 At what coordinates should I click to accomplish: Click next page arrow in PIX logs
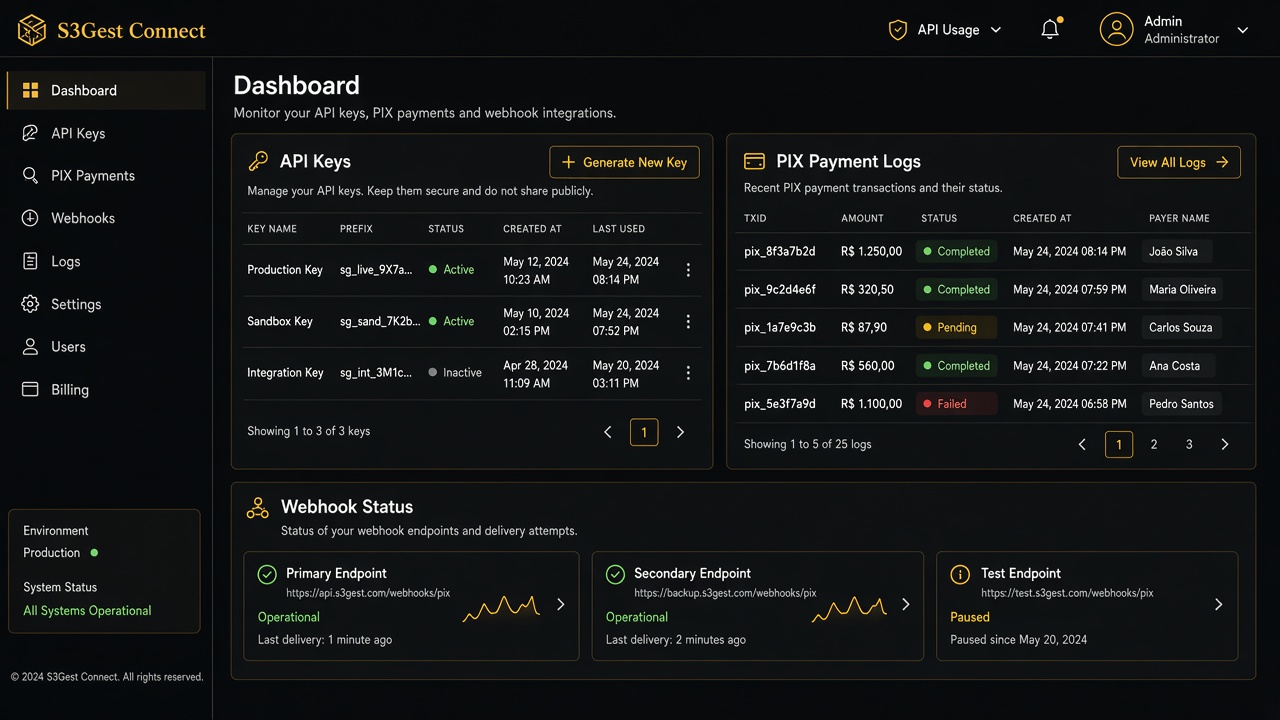point(1225,444)
